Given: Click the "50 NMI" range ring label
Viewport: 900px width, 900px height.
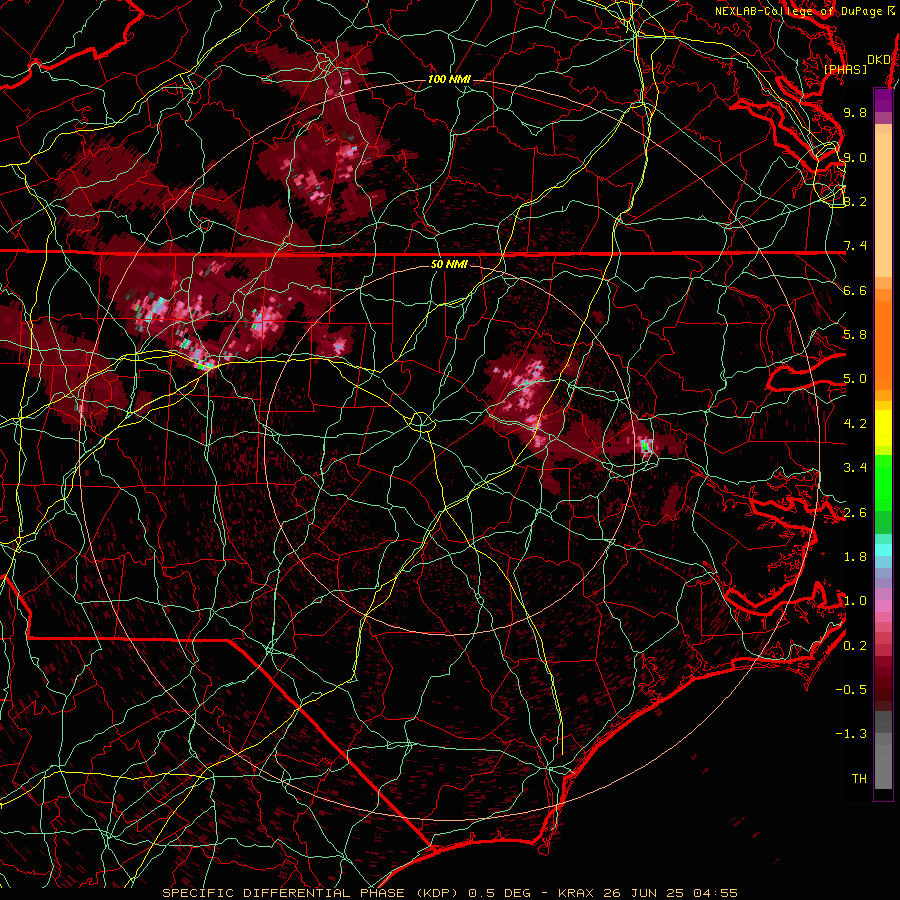Looking at the screenshot, I should point(449,264).
